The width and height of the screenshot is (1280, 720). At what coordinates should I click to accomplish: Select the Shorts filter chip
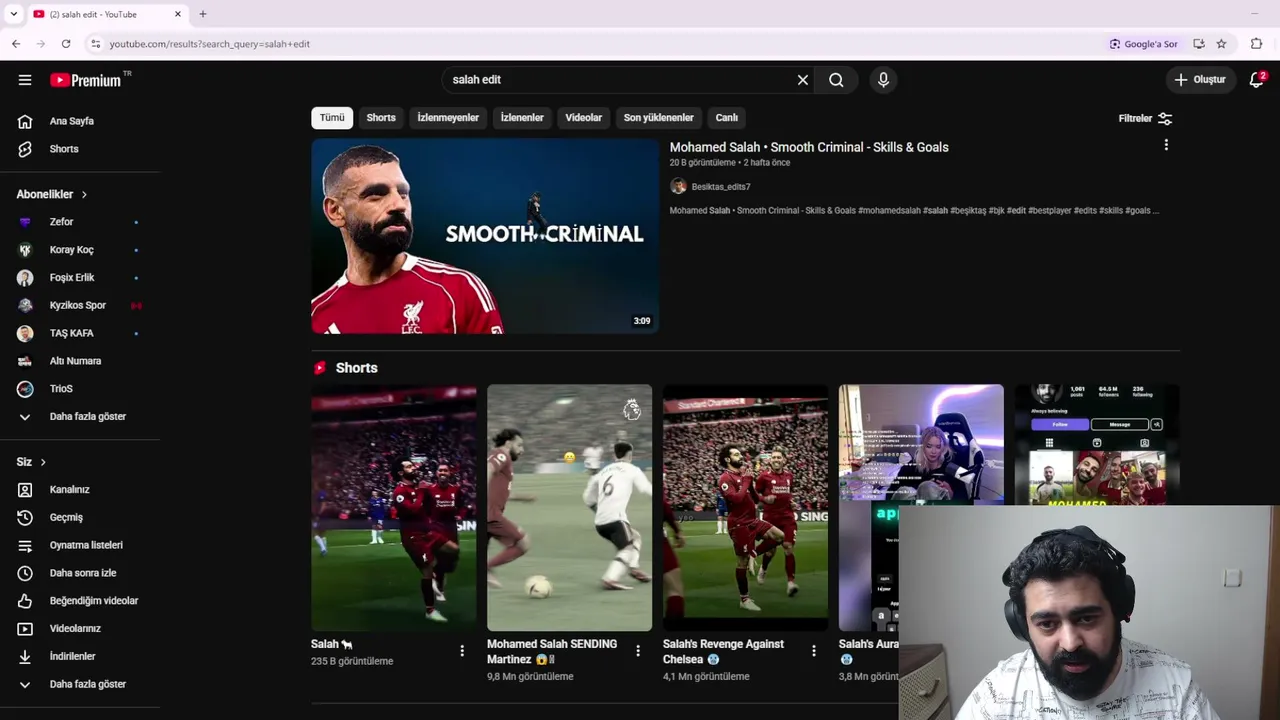point(381,118)
